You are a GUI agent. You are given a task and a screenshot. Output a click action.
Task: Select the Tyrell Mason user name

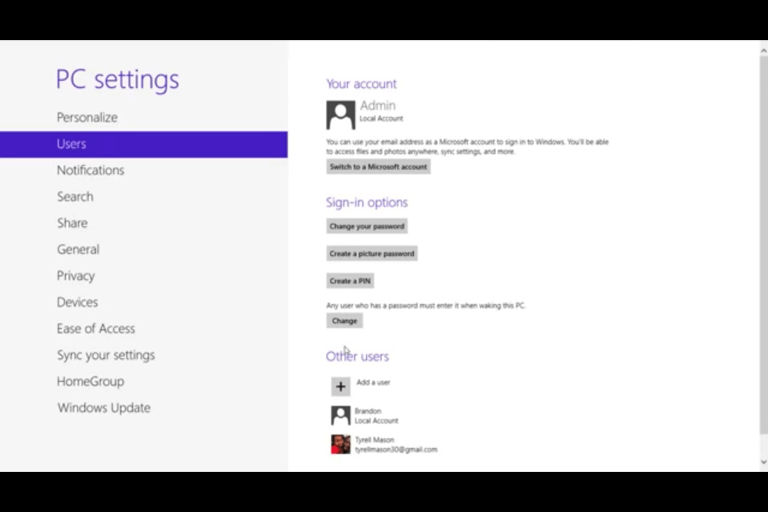pos(375,439)
